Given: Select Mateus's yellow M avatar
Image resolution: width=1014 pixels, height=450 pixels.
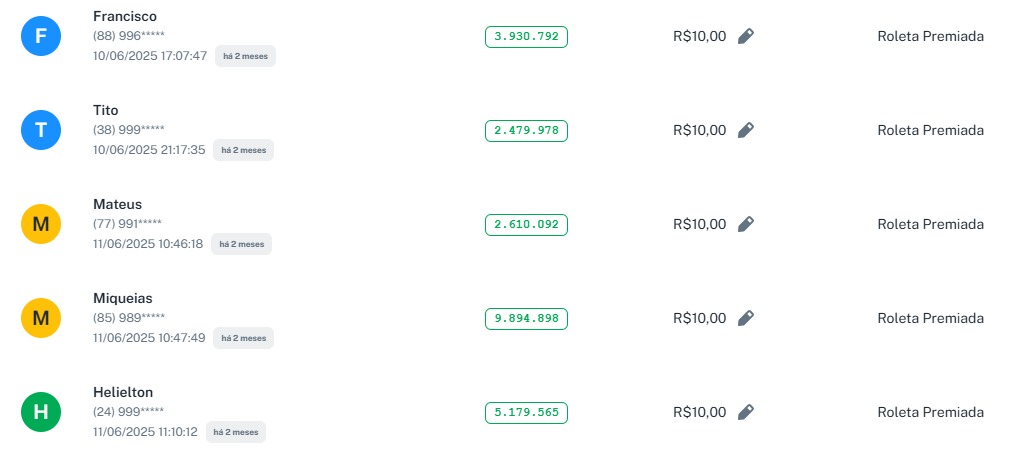Looking at the screenshot, I should (41, 225).
